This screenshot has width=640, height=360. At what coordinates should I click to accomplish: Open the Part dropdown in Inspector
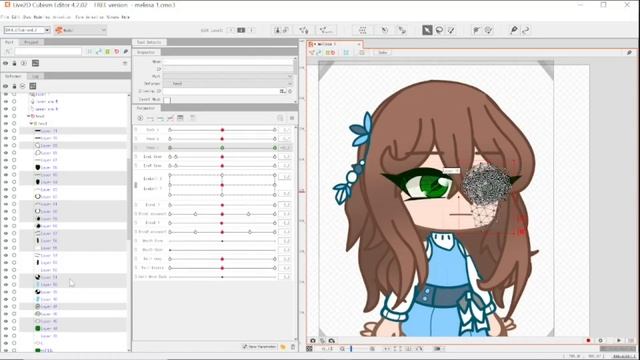[x=227, y=76]
